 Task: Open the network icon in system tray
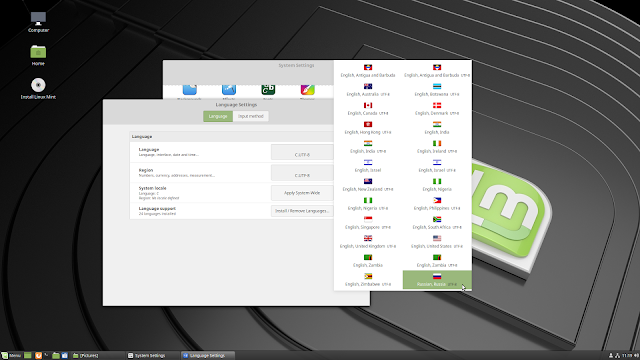(617, 356)
